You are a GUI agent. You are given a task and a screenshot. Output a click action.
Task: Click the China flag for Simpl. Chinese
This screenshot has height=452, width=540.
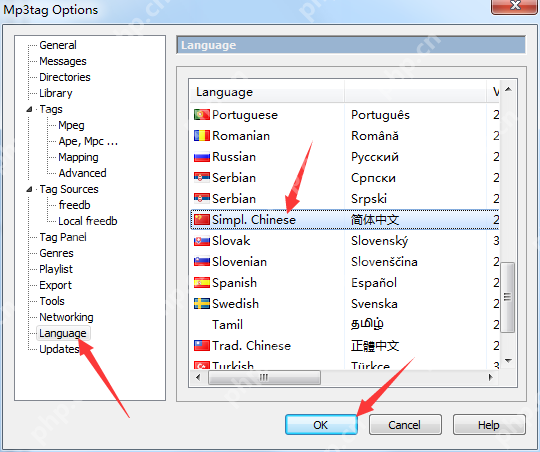tap(202, 220)
